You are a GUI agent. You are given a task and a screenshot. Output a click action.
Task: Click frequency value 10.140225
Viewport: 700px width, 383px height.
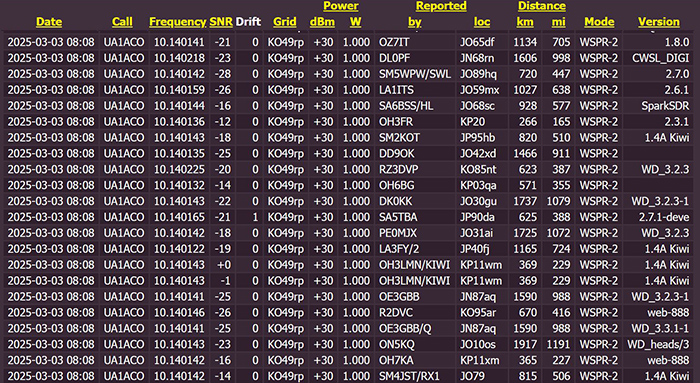pos(179,169)
